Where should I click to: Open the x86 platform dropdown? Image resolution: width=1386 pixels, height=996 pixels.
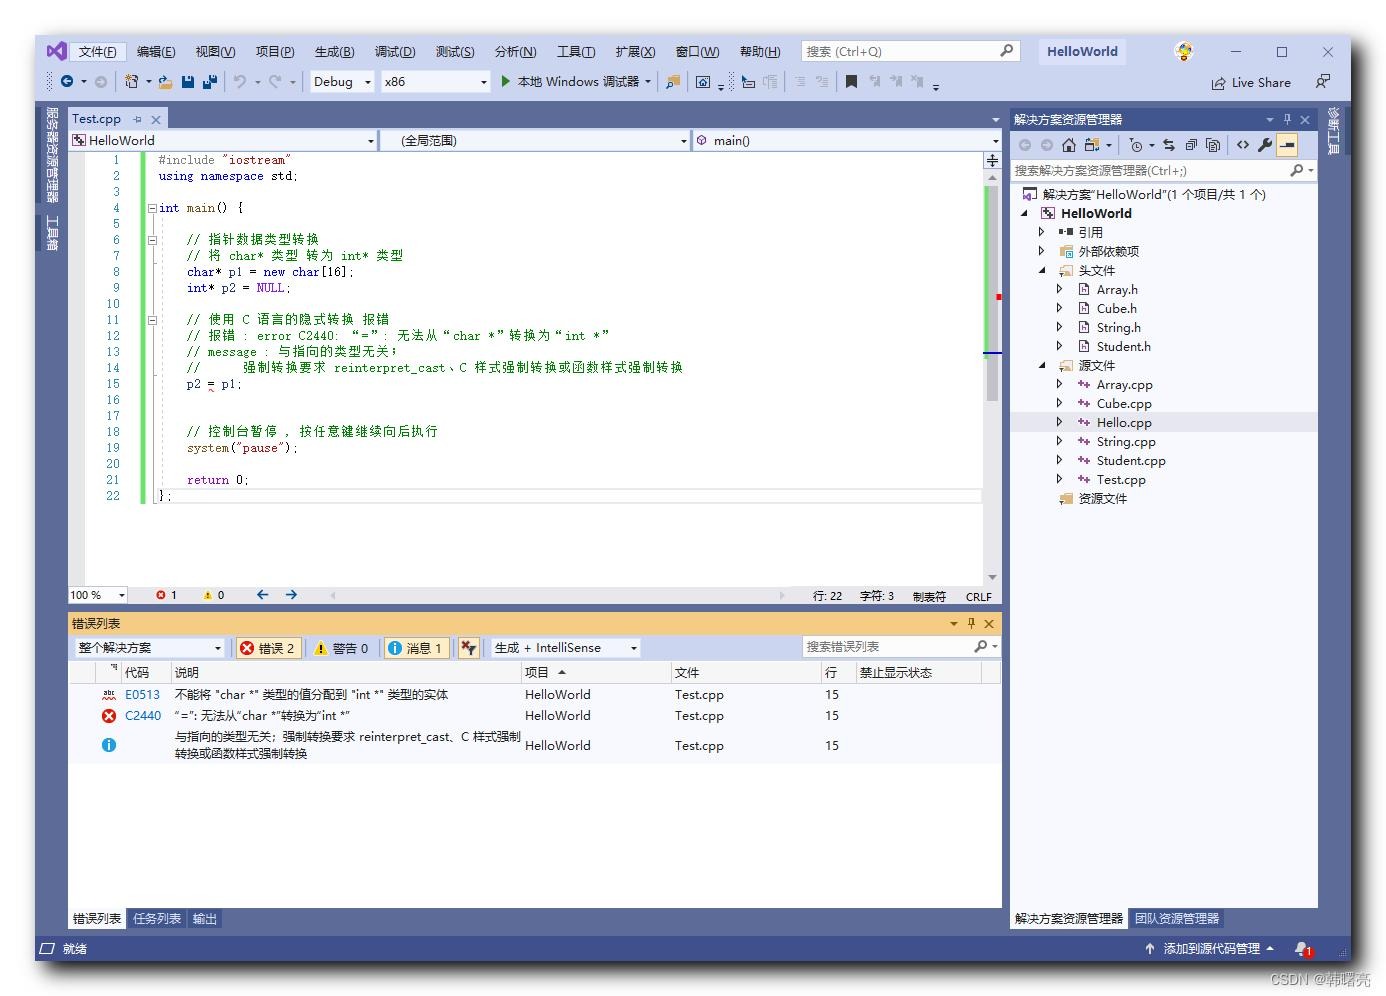pyautogui.click(x=436, y=82)
